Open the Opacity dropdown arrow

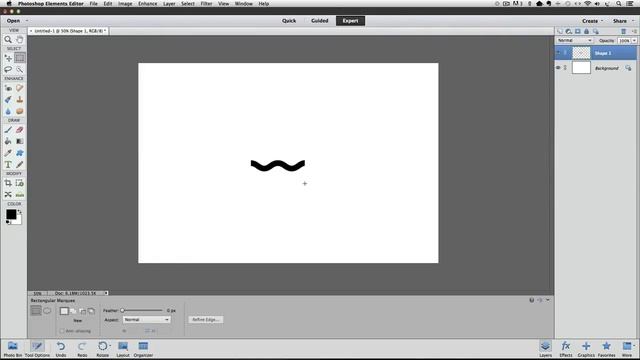coord(634,40)
